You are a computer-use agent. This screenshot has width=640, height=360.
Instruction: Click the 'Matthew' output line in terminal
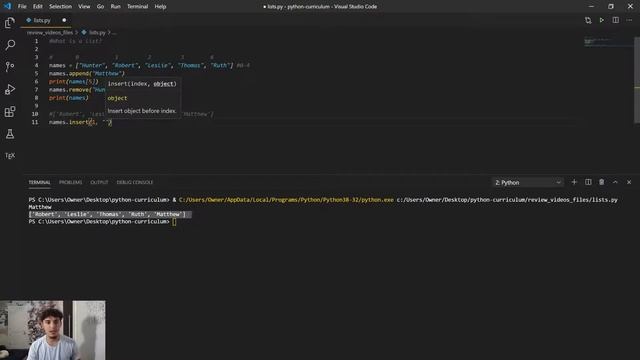pos(40,207)
